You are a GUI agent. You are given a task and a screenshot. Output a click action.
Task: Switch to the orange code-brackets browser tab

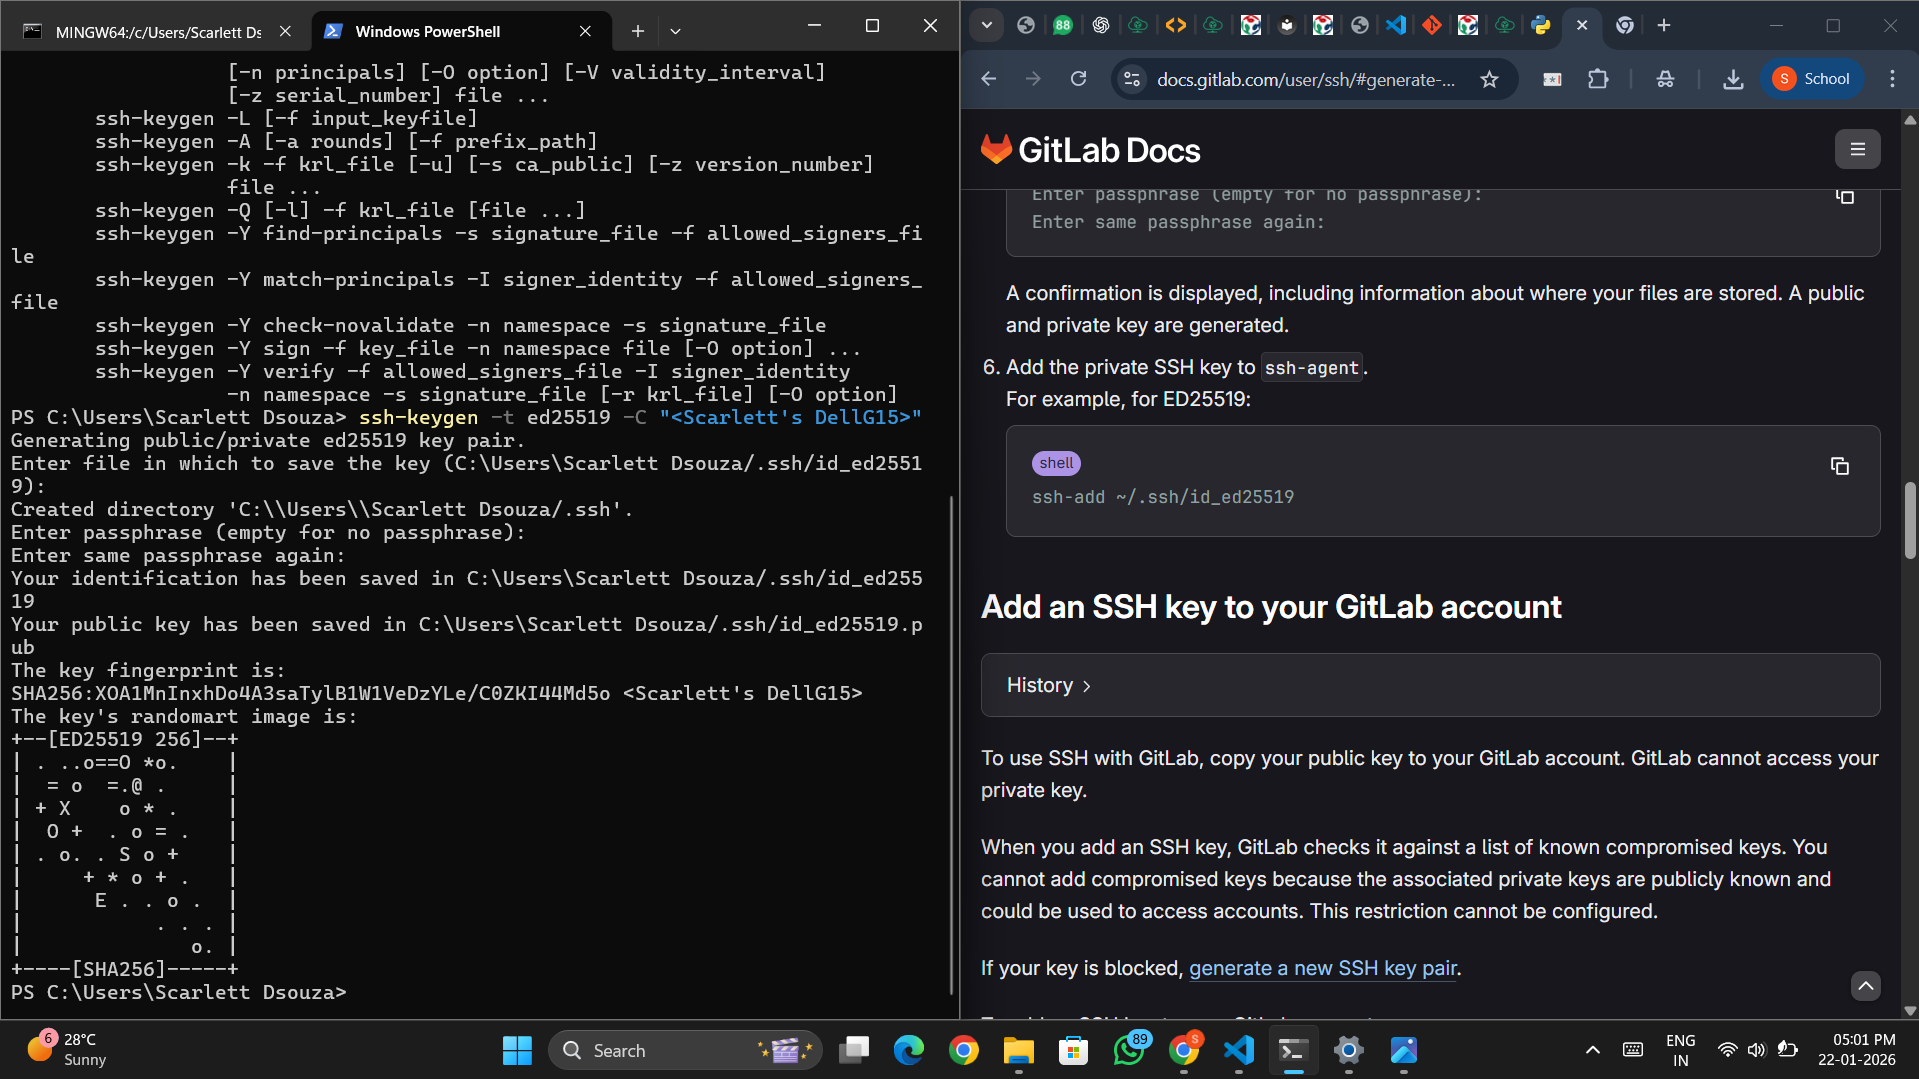1176,26
